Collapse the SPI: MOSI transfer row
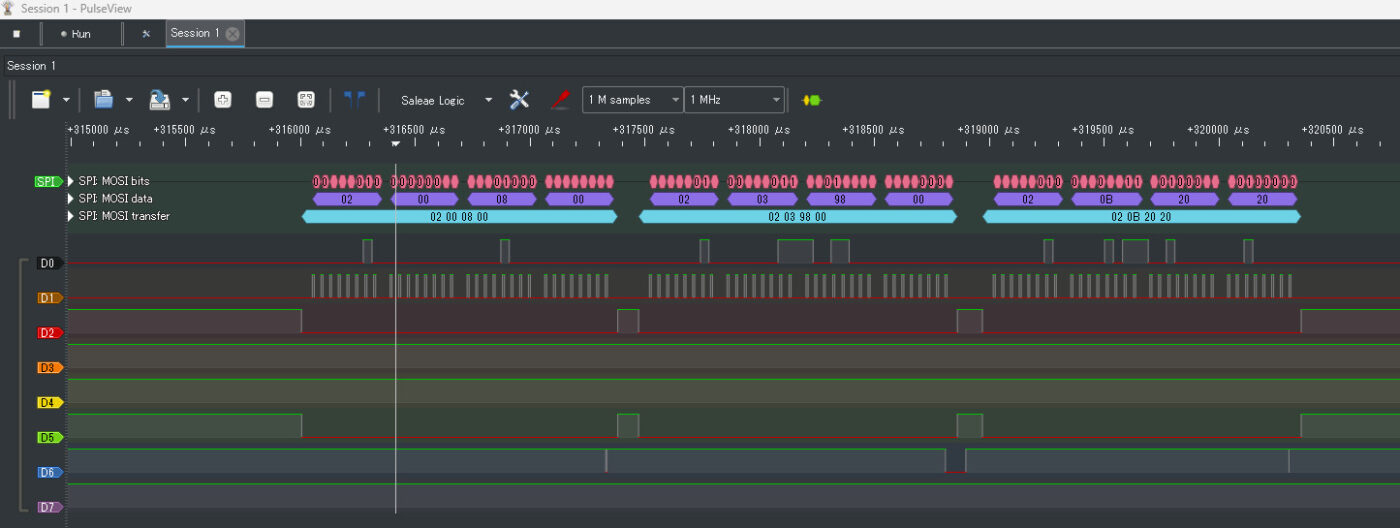 pyautogui.click(x=71, y=215)
